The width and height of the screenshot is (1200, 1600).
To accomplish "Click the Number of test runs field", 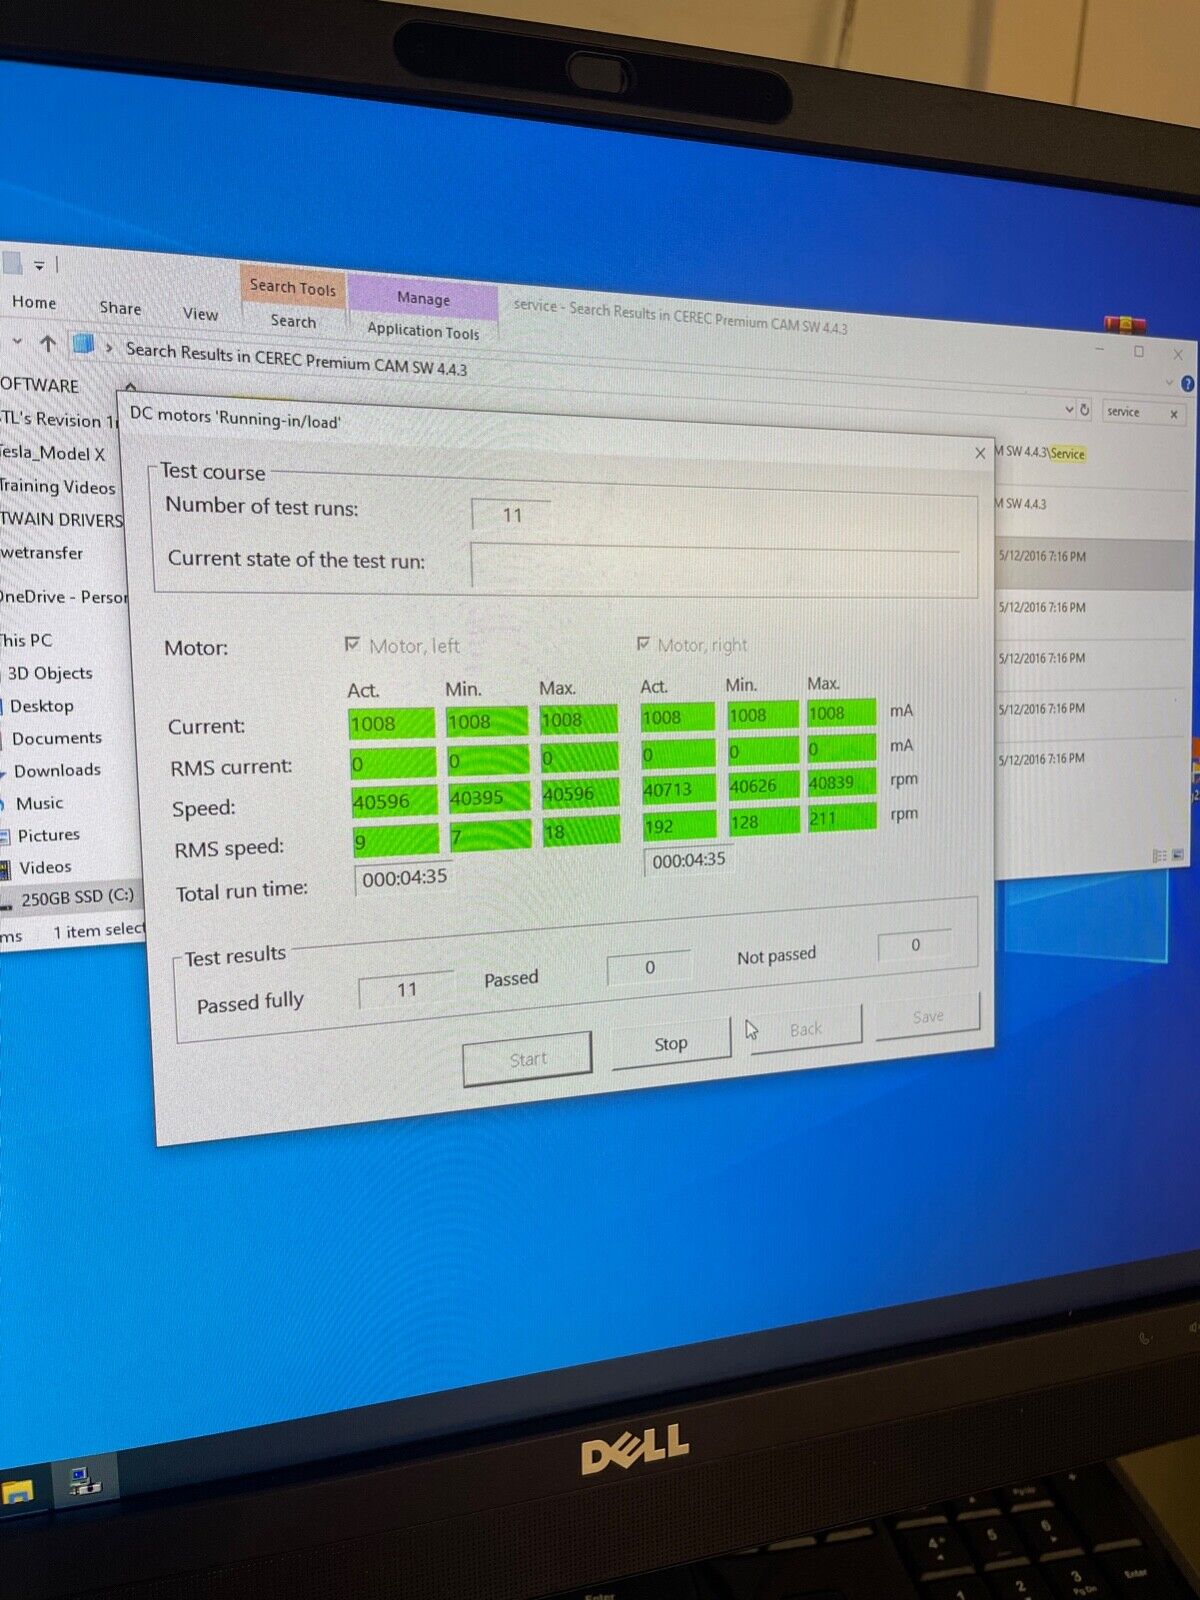I will [512, 515].
